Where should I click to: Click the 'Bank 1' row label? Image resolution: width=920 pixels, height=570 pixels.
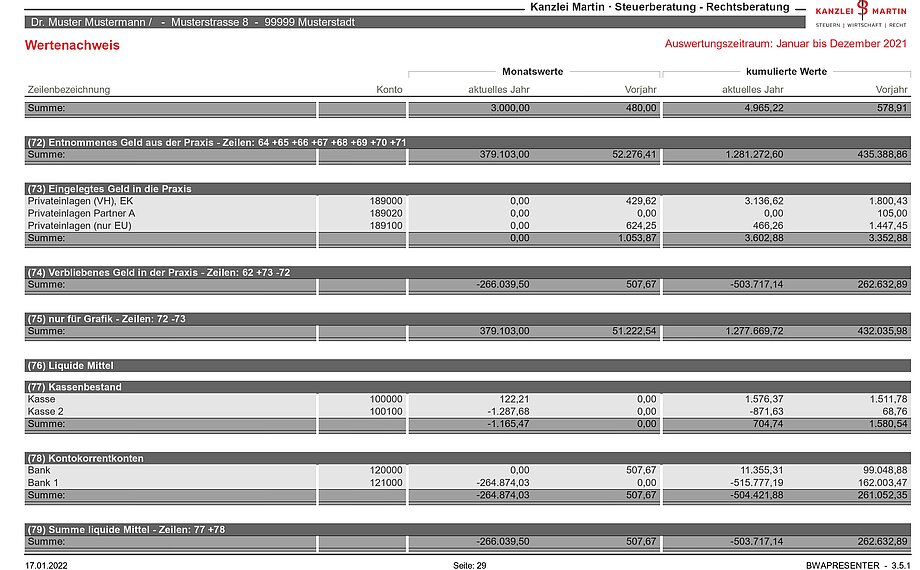tap(43, 483)
